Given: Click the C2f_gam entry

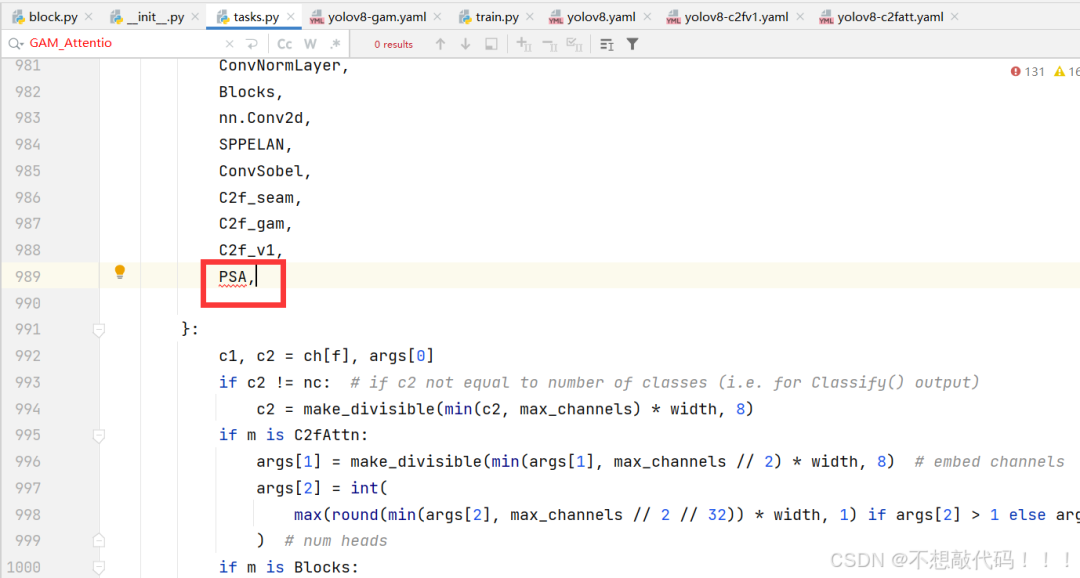Looking at the screenshot, I should click(251, 224).
